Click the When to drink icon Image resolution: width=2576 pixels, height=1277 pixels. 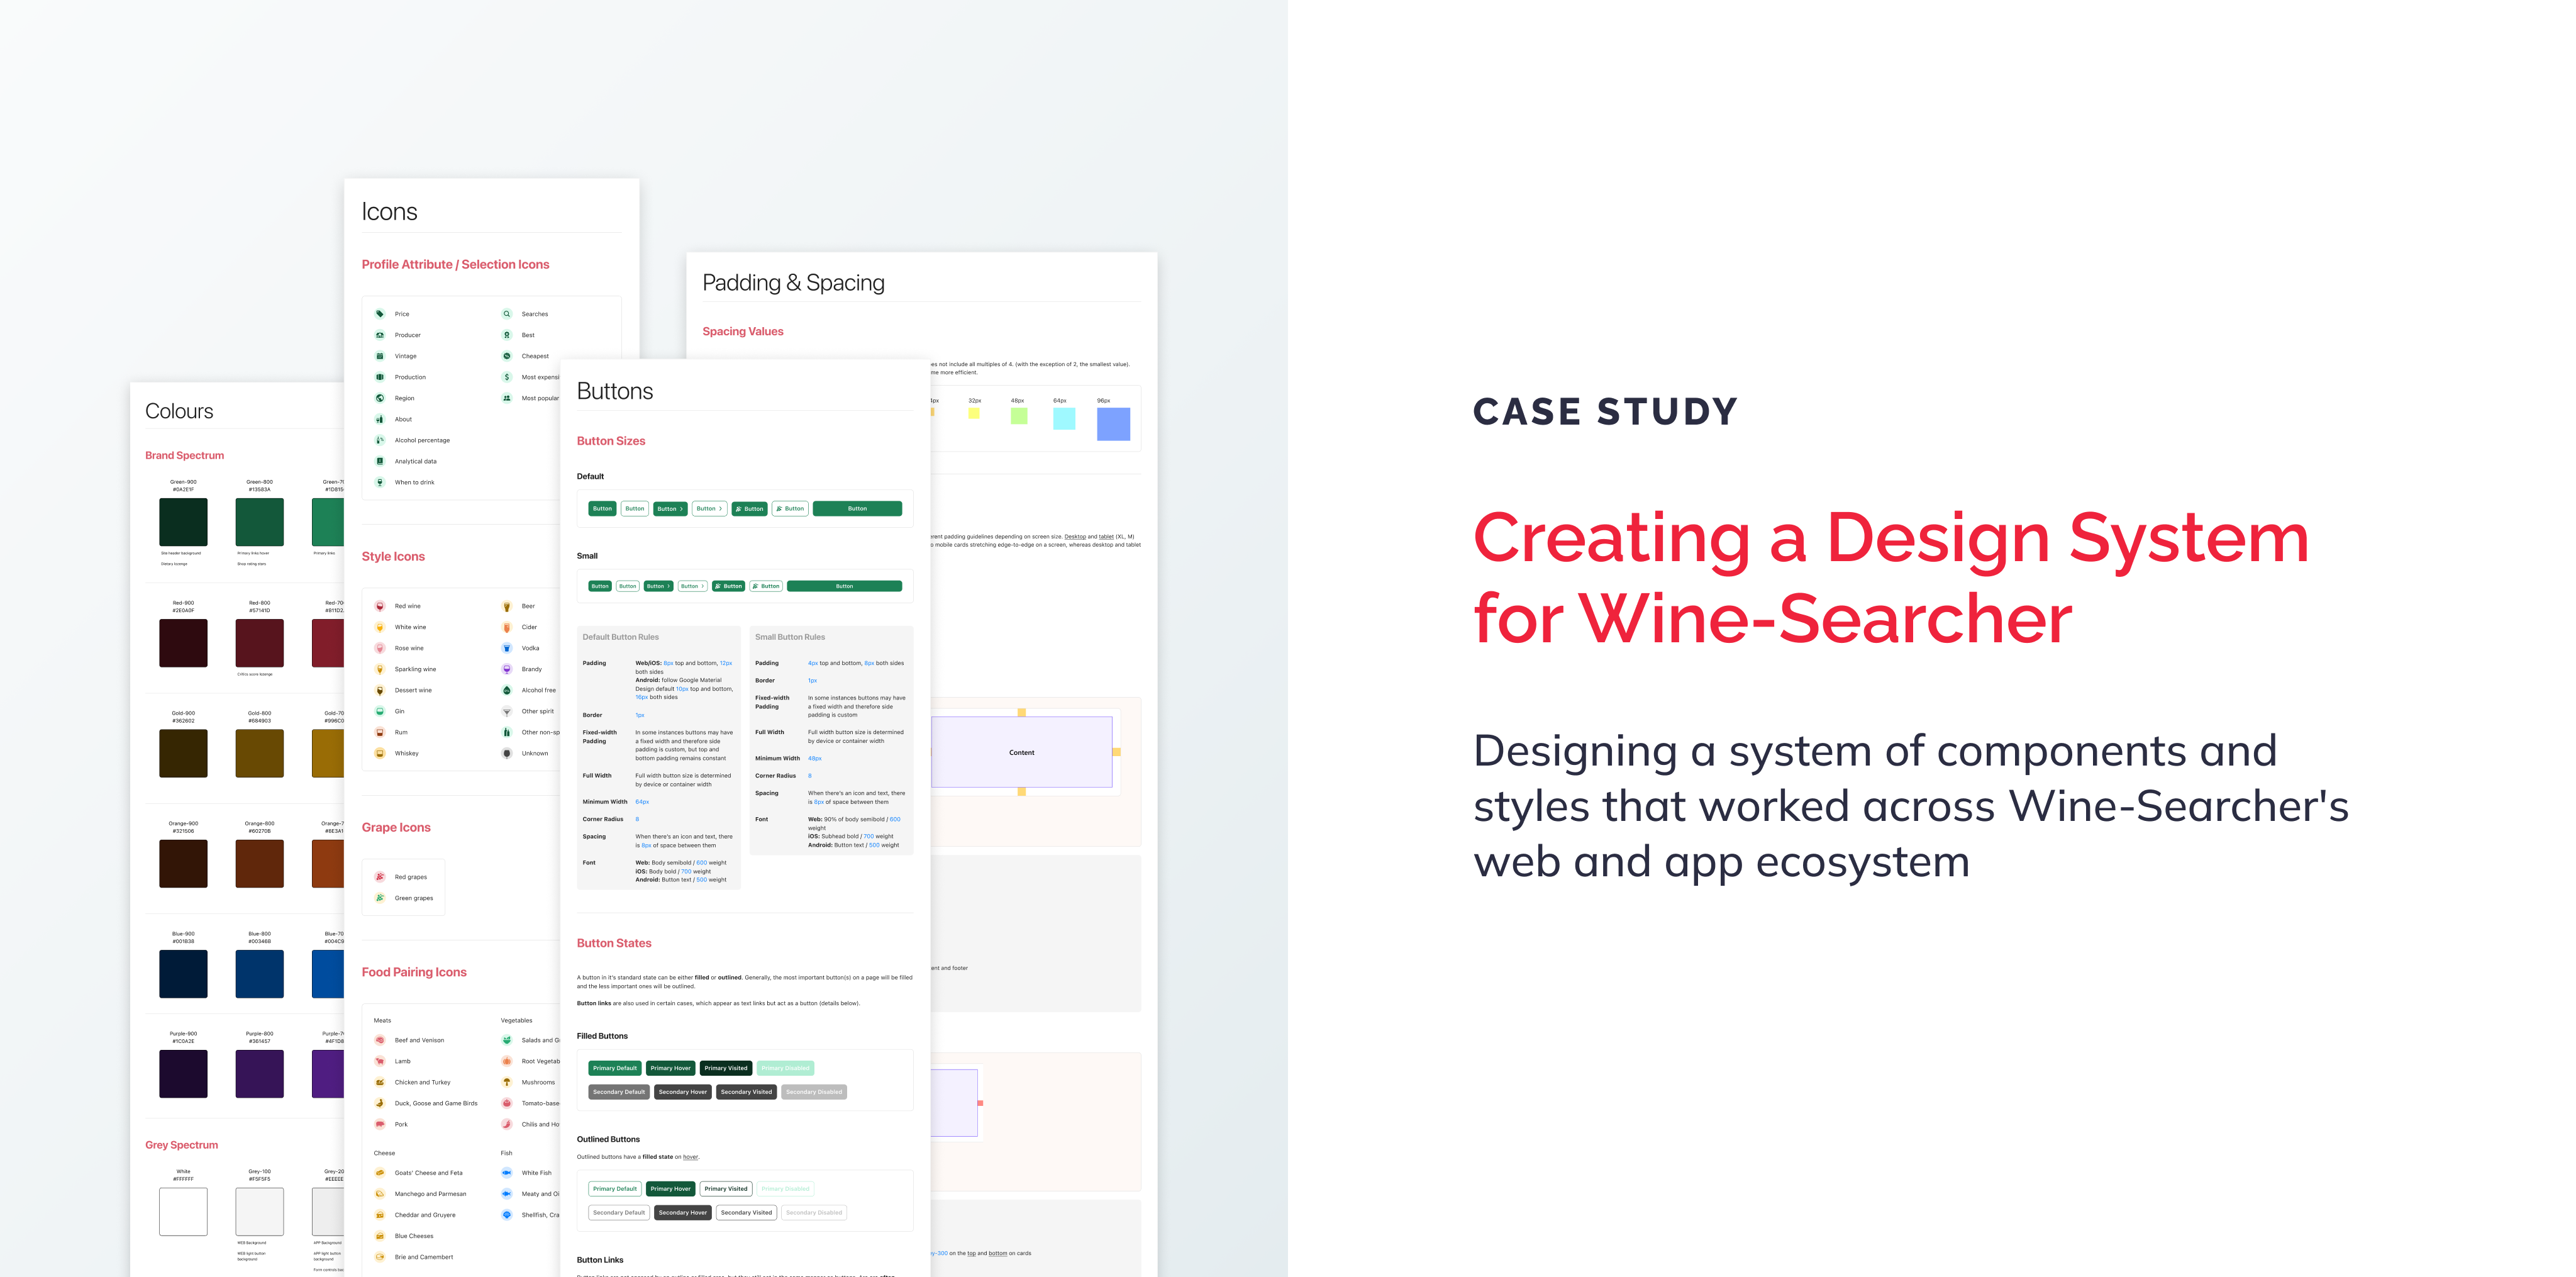[380, 482]
